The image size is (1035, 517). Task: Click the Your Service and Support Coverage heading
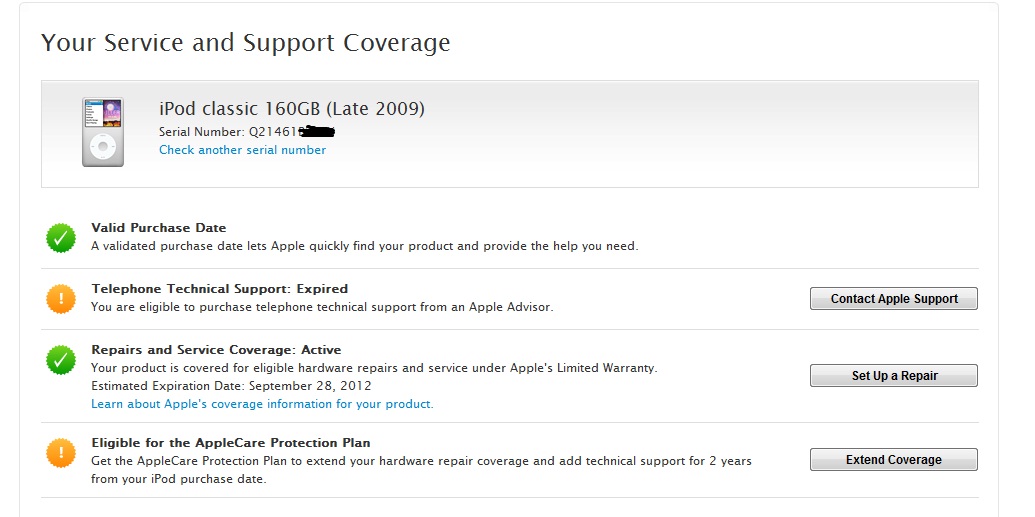click(x=246, y=43)
